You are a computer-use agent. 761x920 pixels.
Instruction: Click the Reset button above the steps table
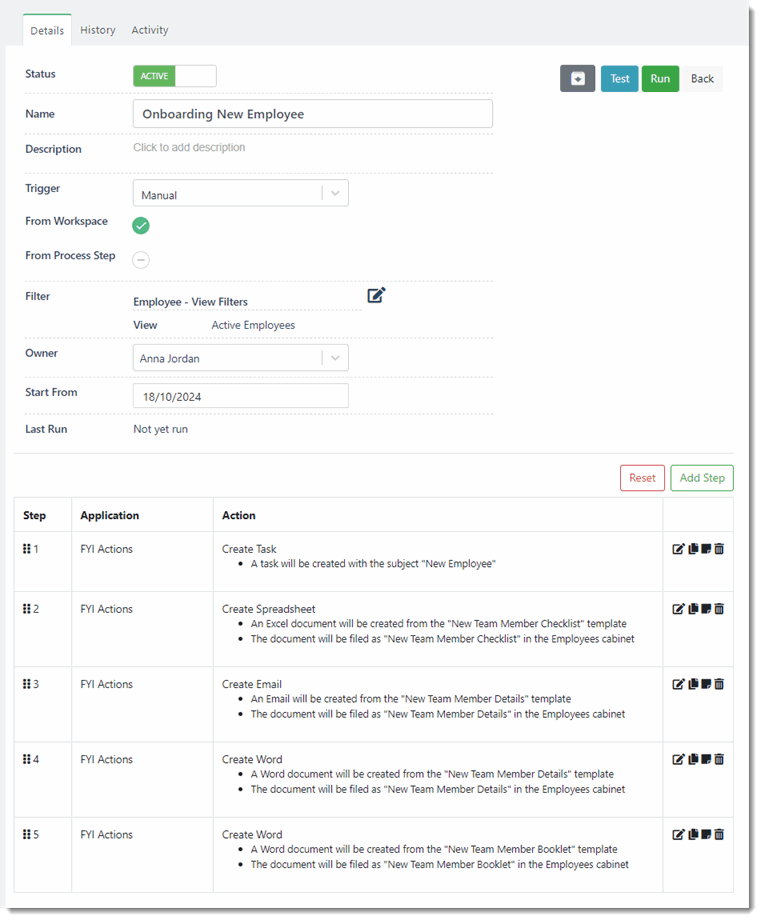pyautogui.click(x=642, y=478)
